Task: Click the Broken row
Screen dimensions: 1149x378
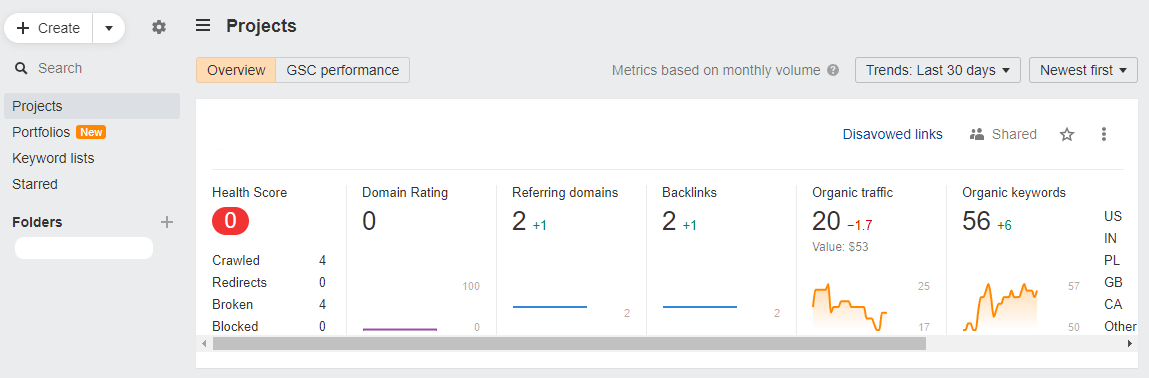Action: [x=269, y=304]
